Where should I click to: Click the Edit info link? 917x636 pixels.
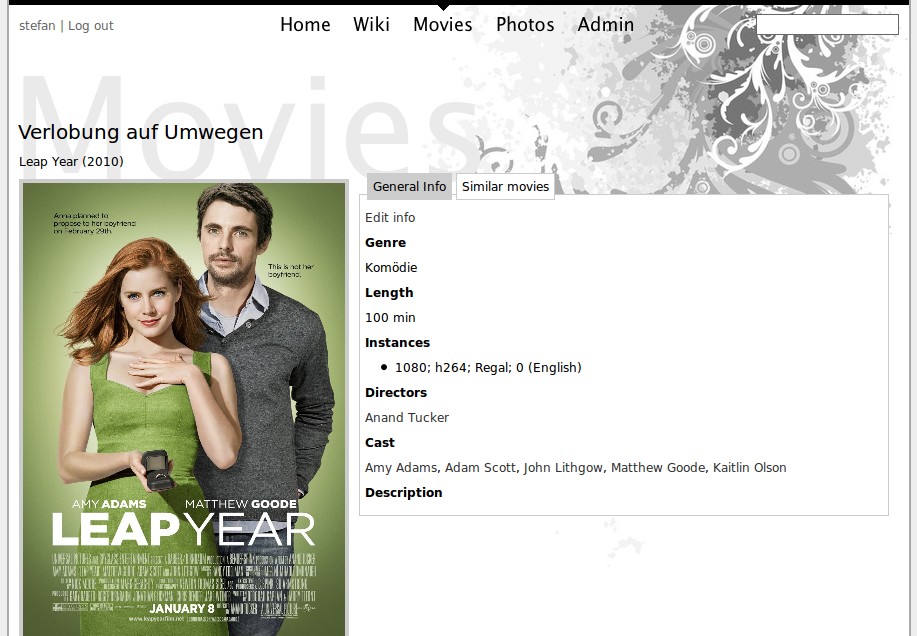[x=390, y=217]
